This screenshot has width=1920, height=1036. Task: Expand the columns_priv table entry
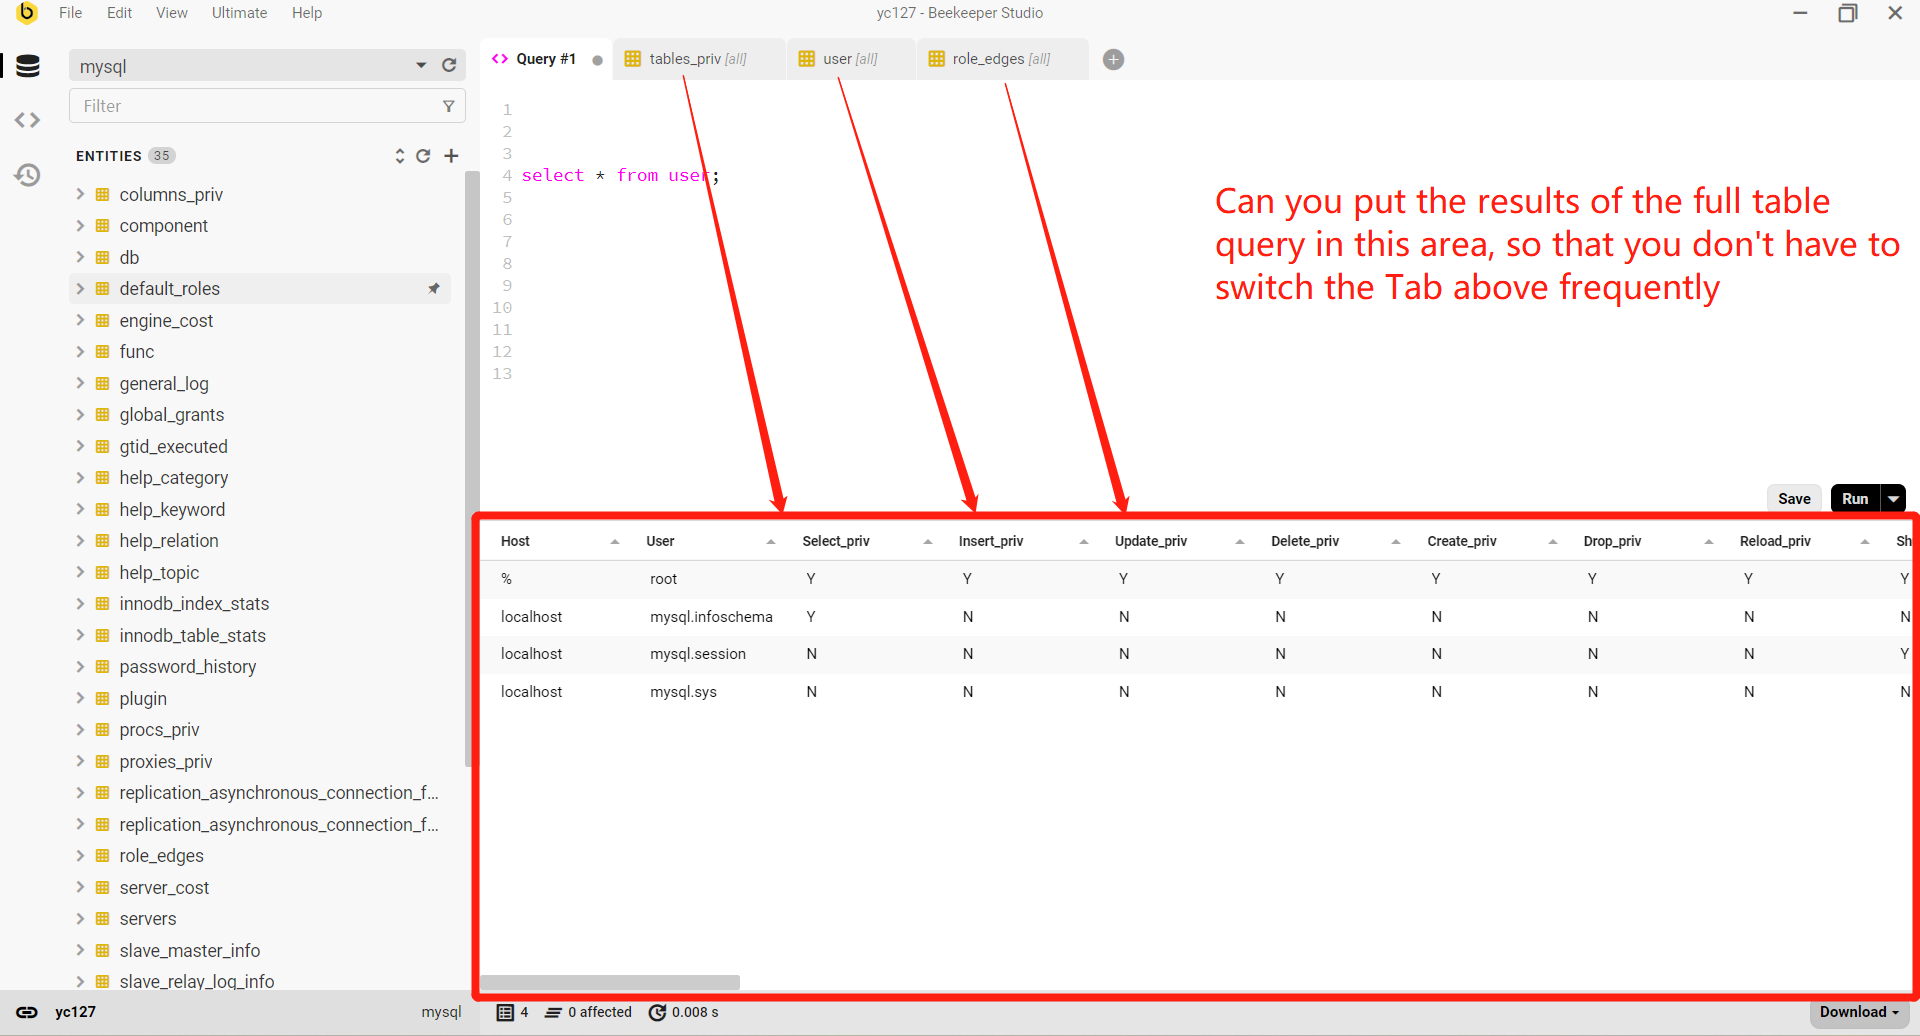(80, 194)
